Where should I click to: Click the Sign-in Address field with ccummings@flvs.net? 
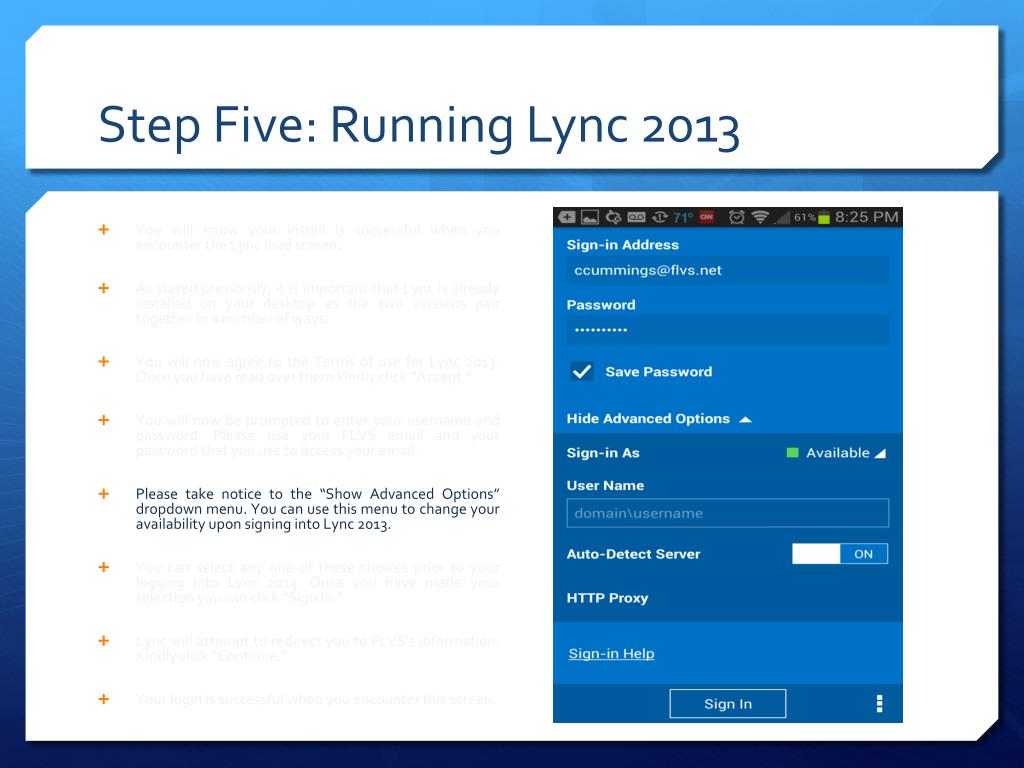[x=728, y=270]
